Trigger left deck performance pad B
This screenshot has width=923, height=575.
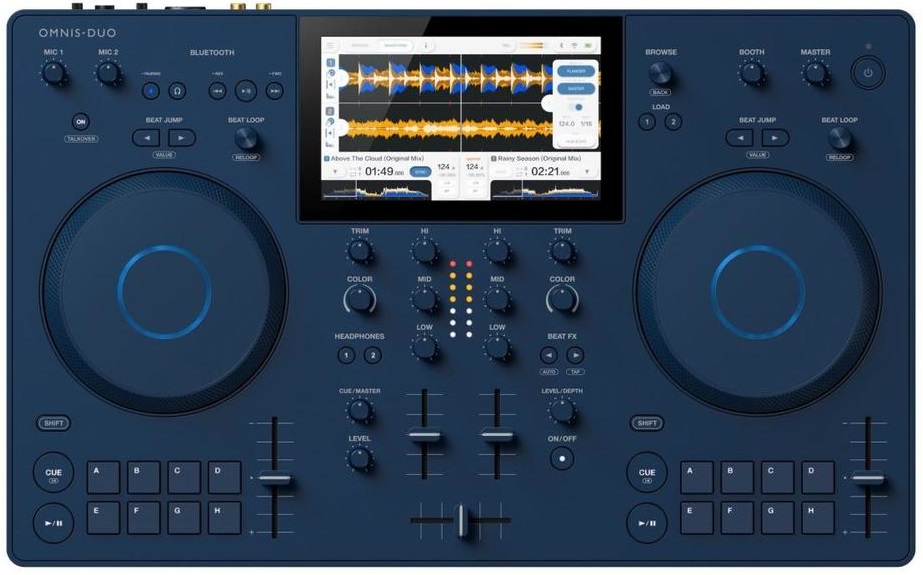(x=144, y=477)
